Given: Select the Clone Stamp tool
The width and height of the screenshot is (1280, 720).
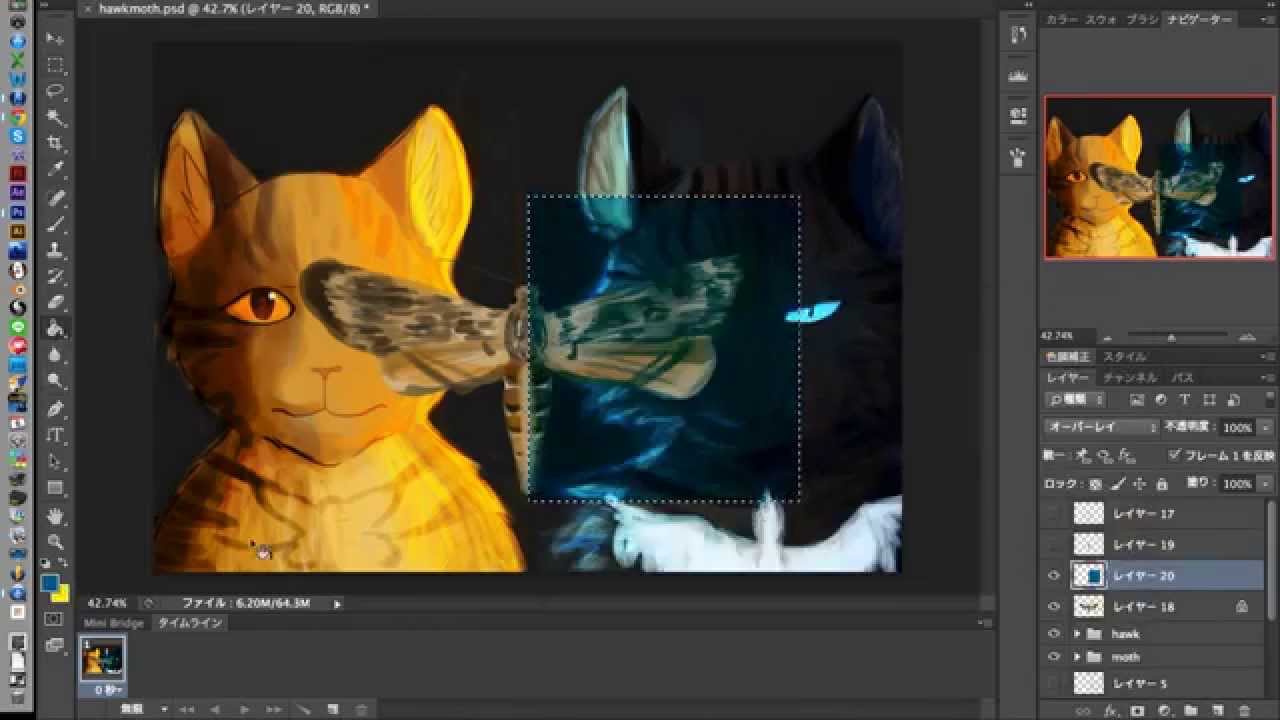Looking at the screenshot, I should coord(55,249).
